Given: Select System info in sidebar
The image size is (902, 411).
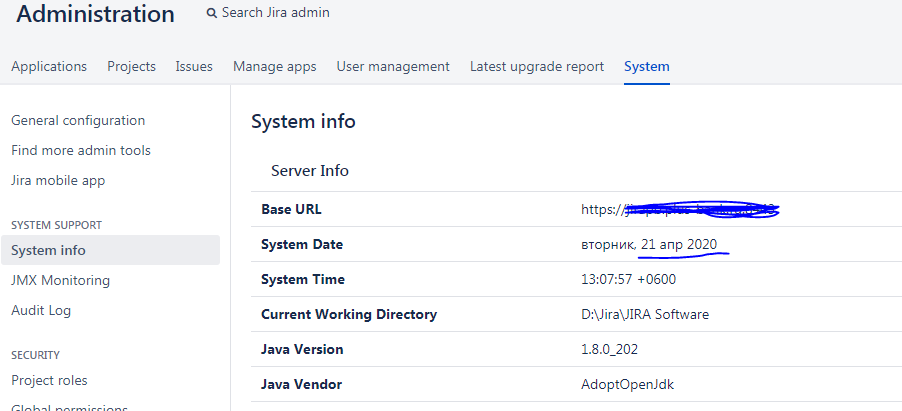Looking at the screenshot, I should (x=110, y=250).
